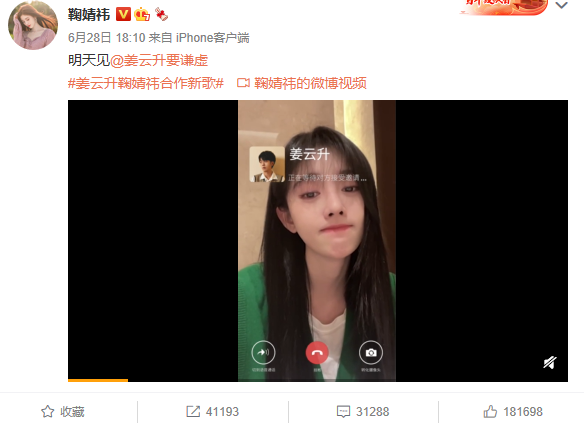Favorite the post with 收藏 star
This screenshot has height=429, width=584.
pos(63,411)
